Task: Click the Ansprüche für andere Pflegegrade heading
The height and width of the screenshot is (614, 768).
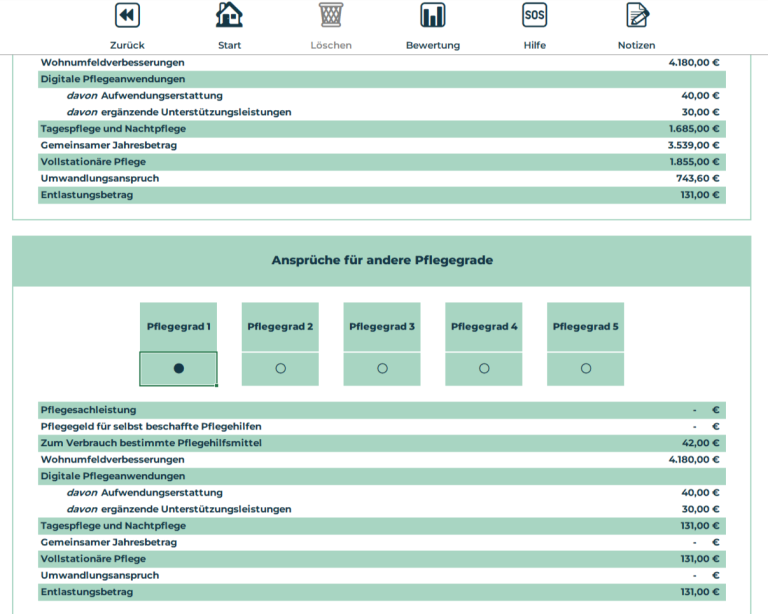Action: [x=382, y=260]
